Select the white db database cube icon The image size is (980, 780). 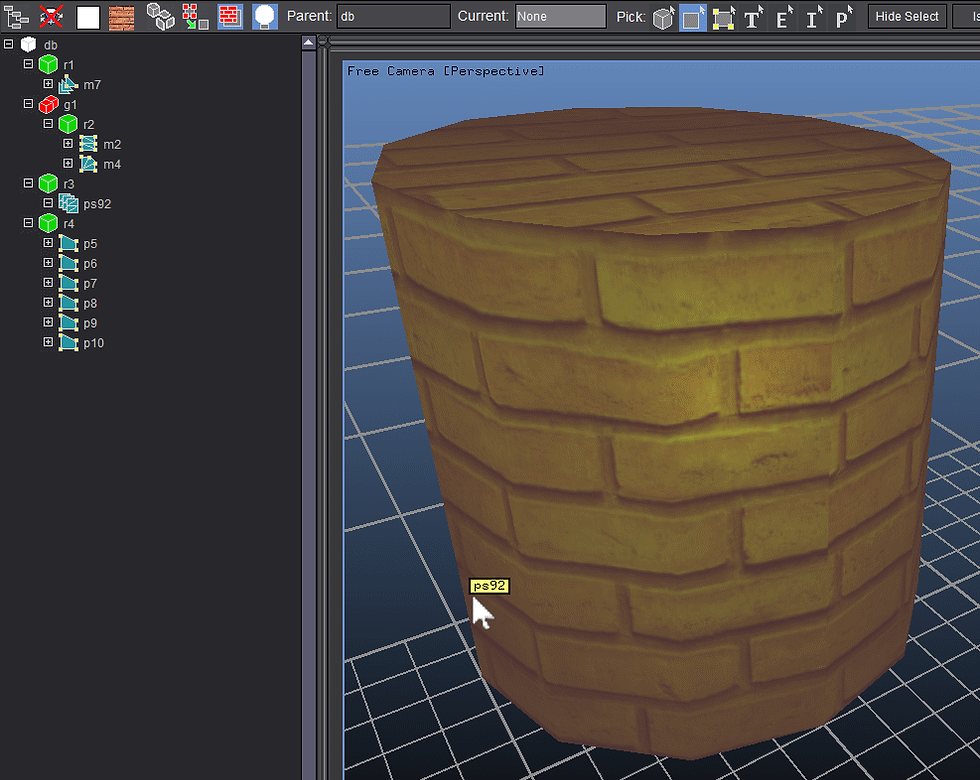(29, 44)
